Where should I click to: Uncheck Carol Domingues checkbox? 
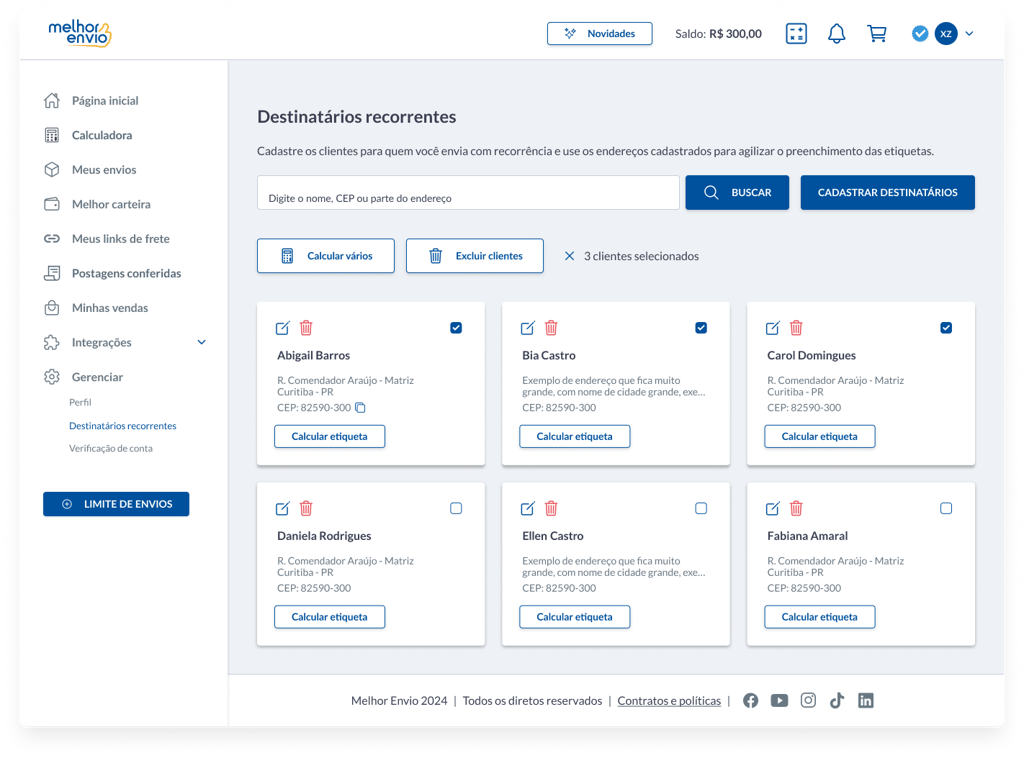(x=946, y=328)
